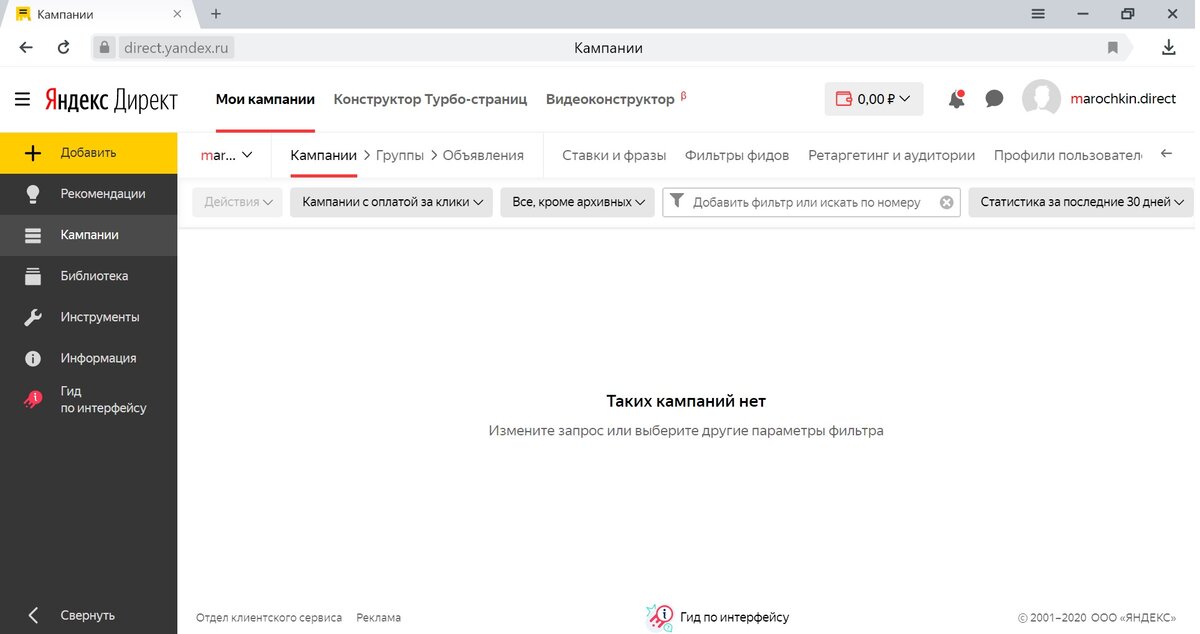The width and height of the screenshot is (1200, 634).
Task: Open the Библиотека section in sidebar
Action: 33,275
